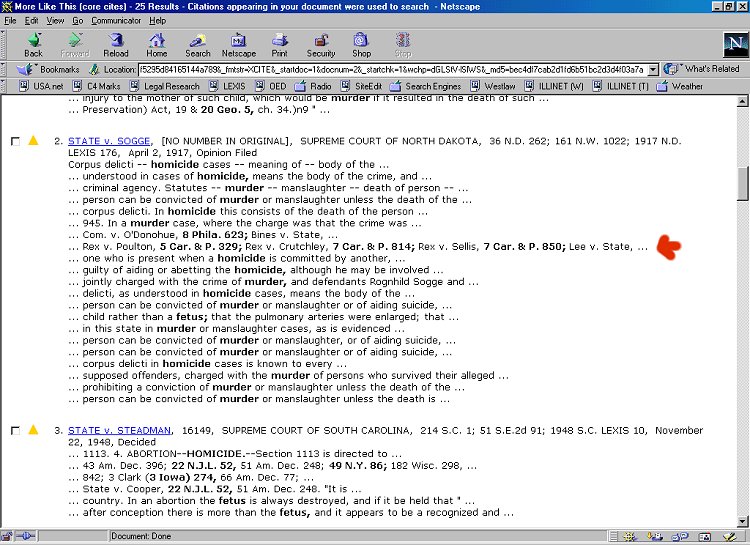Click the security lock icon in status bar

click(x=7, y=536)
